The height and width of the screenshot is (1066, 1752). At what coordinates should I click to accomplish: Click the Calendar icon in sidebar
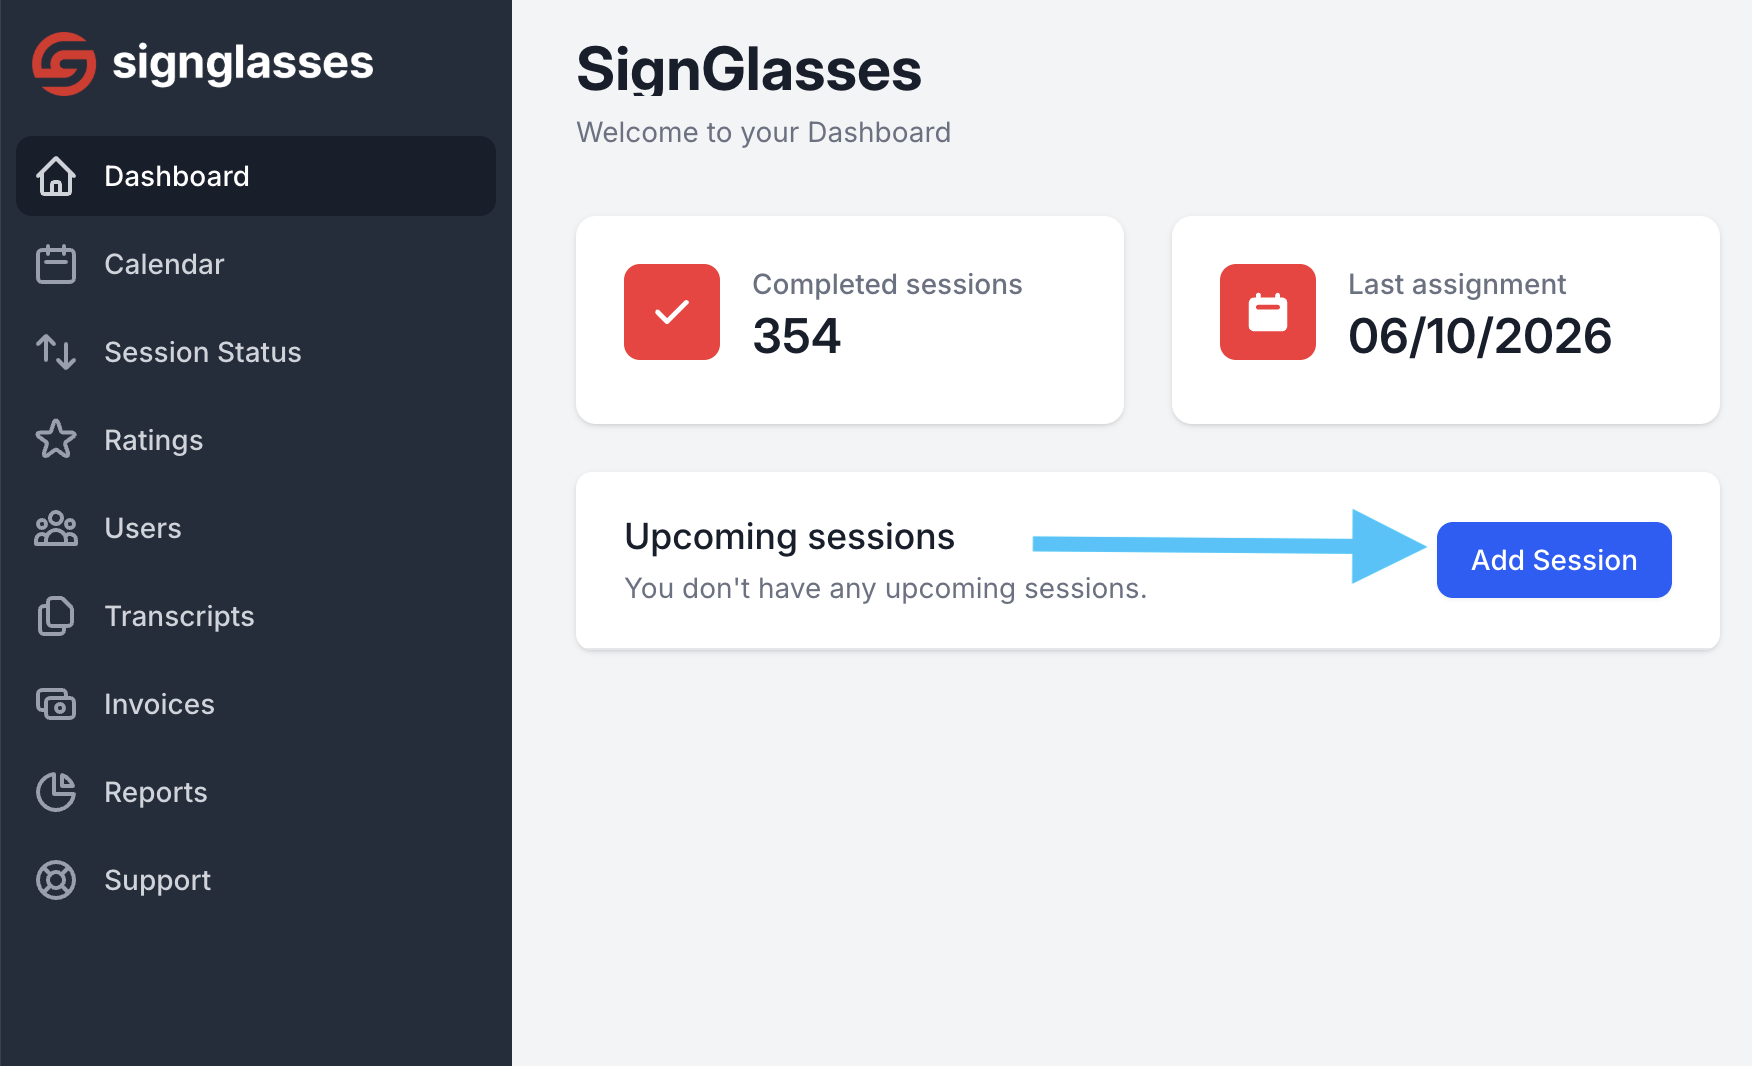click(x=56, y=264)
